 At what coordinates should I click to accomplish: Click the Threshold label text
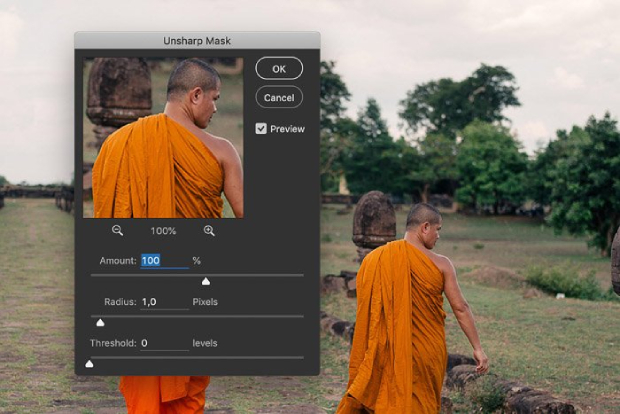coord(112,343)
